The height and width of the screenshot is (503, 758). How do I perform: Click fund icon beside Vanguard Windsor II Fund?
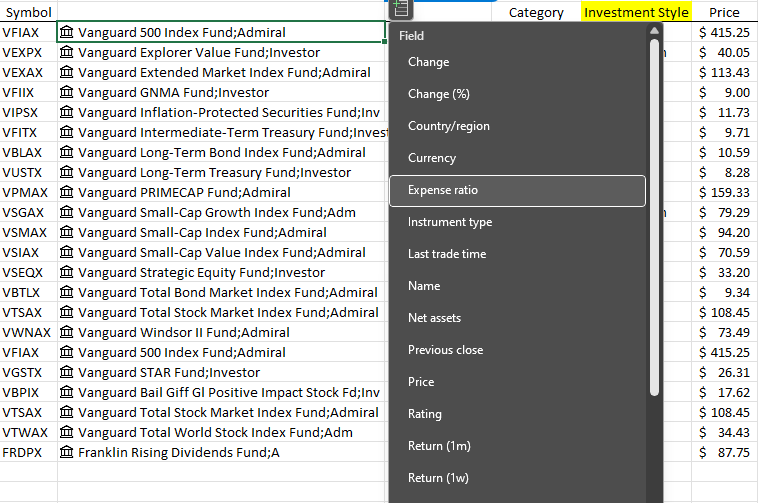(x=66, y=332)
